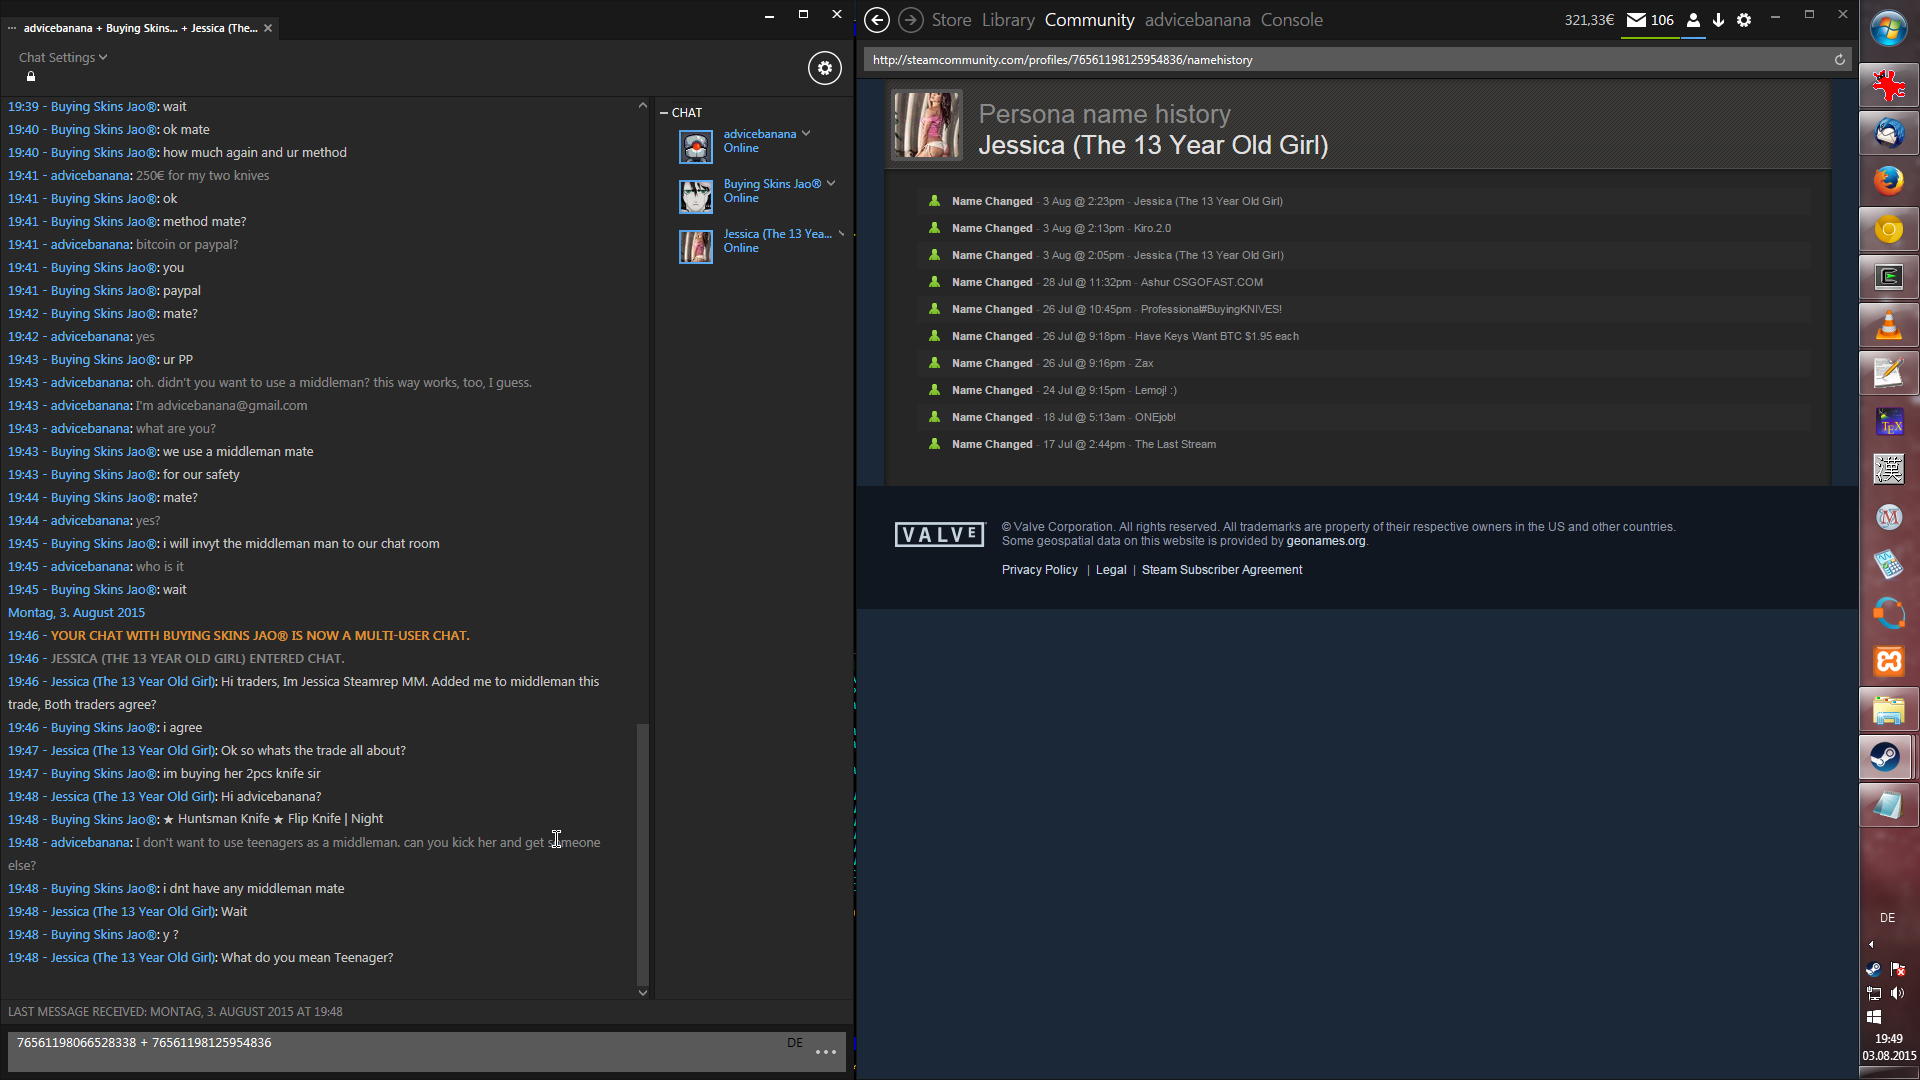Open the downloads arrow icon
1920x1080 pixels.
pos(1718,20)
